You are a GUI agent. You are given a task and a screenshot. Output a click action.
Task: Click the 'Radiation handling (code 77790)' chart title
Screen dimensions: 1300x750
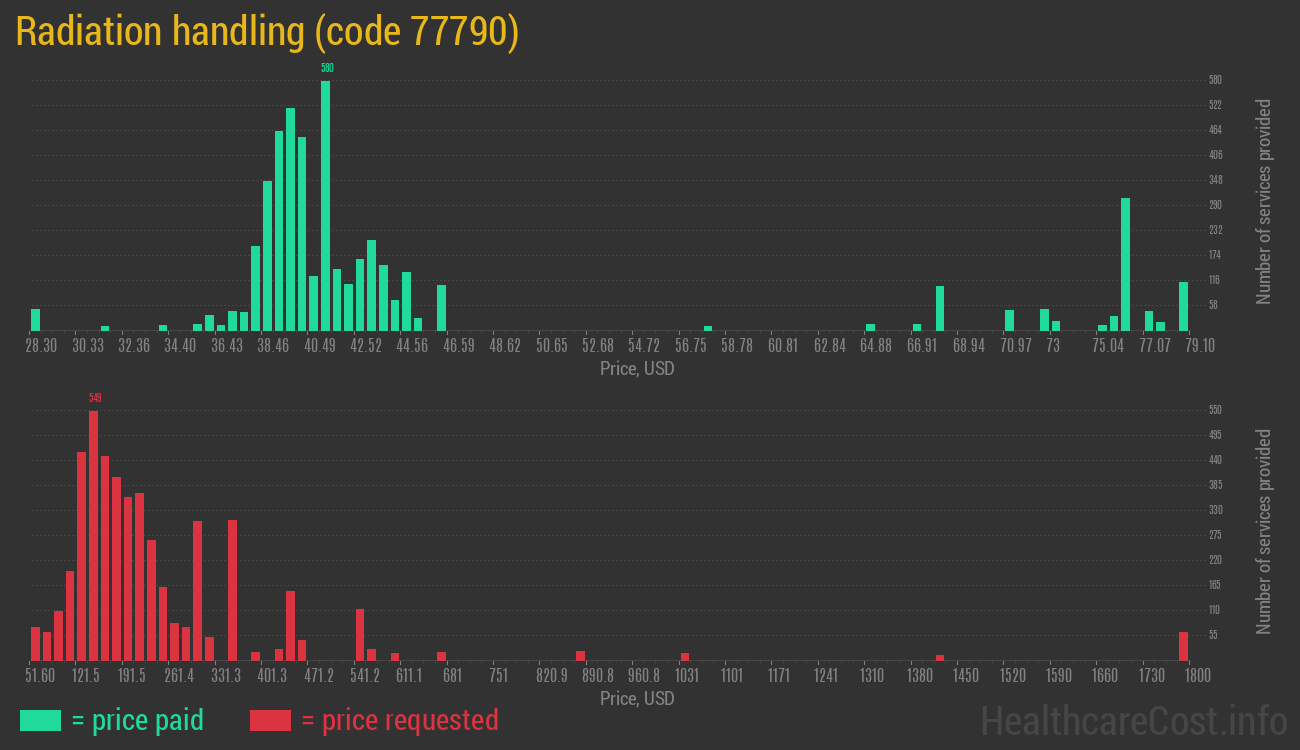[267, 32]
